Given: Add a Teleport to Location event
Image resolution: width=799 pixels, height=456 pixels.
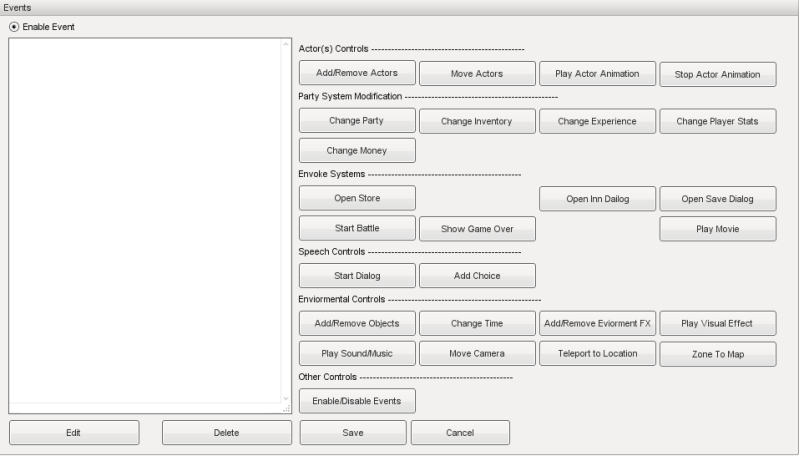Looking at the screenshot, I should pyautogui.click(x=597, y=353).
